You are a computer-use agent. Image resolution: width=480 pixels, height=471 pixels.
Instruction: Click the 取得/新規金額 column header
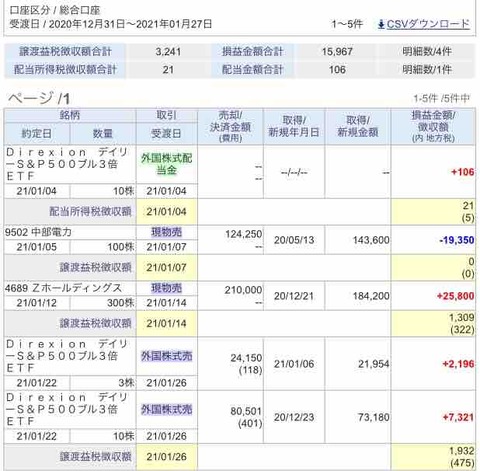click(358, 127)
